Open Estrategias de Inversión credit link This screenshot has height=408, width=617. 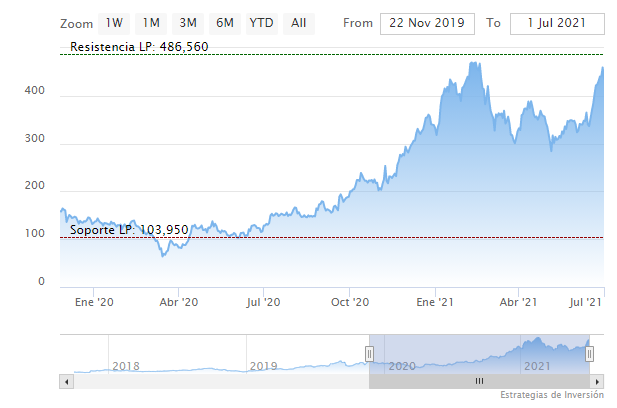[x=553, y=396]
